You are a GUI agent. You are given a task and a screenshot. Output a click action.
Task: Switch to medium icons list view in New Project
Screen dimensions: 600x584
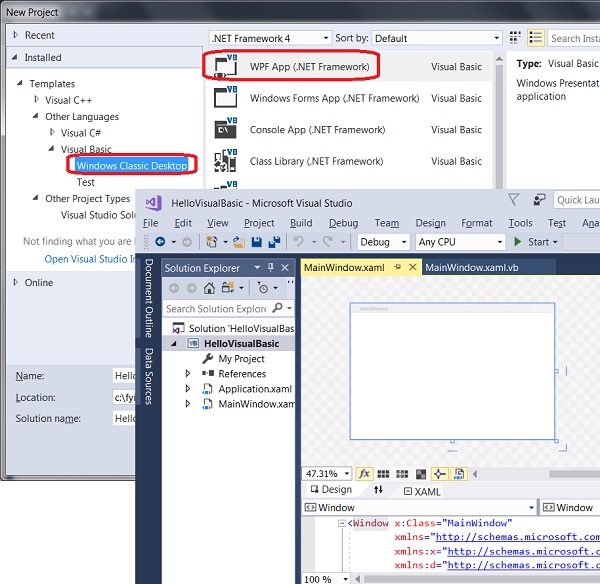click(535, 38)
